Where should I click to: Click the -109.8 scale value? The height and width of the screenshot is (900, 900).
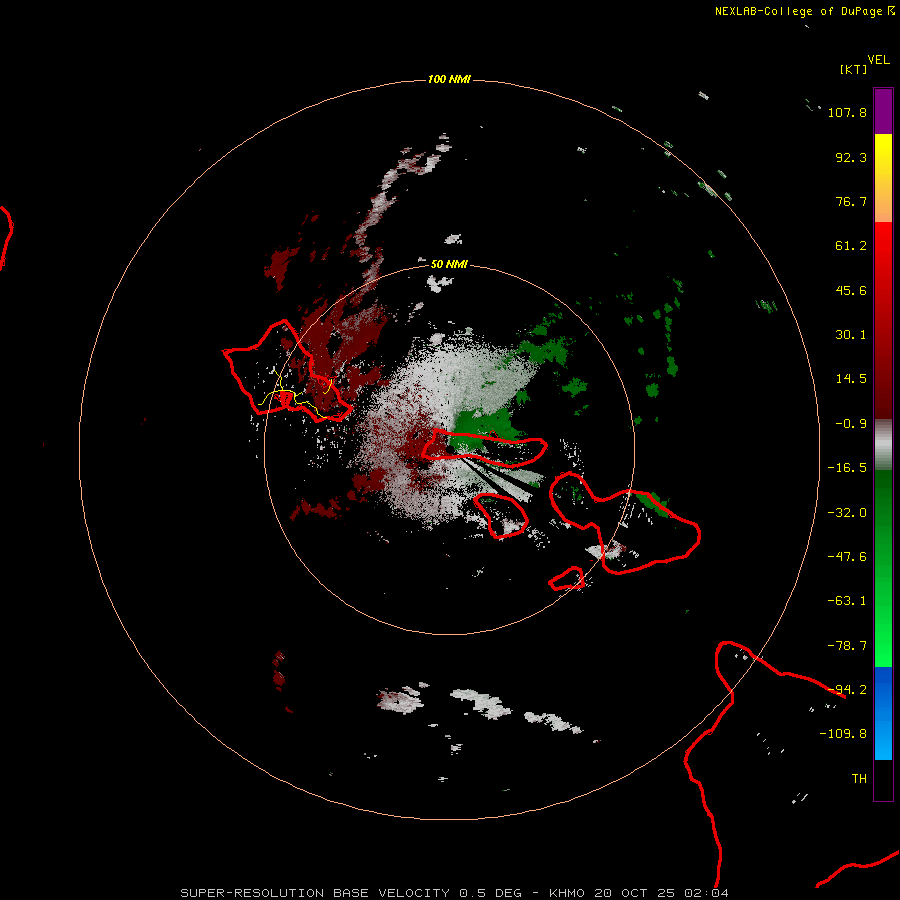tap(843, 734)
